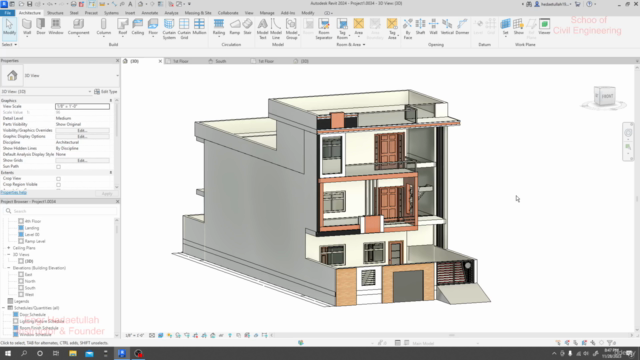Toggle the Sun Path checkbox
This screenshot has width=640, height=360.
click(x=58, y=167)
